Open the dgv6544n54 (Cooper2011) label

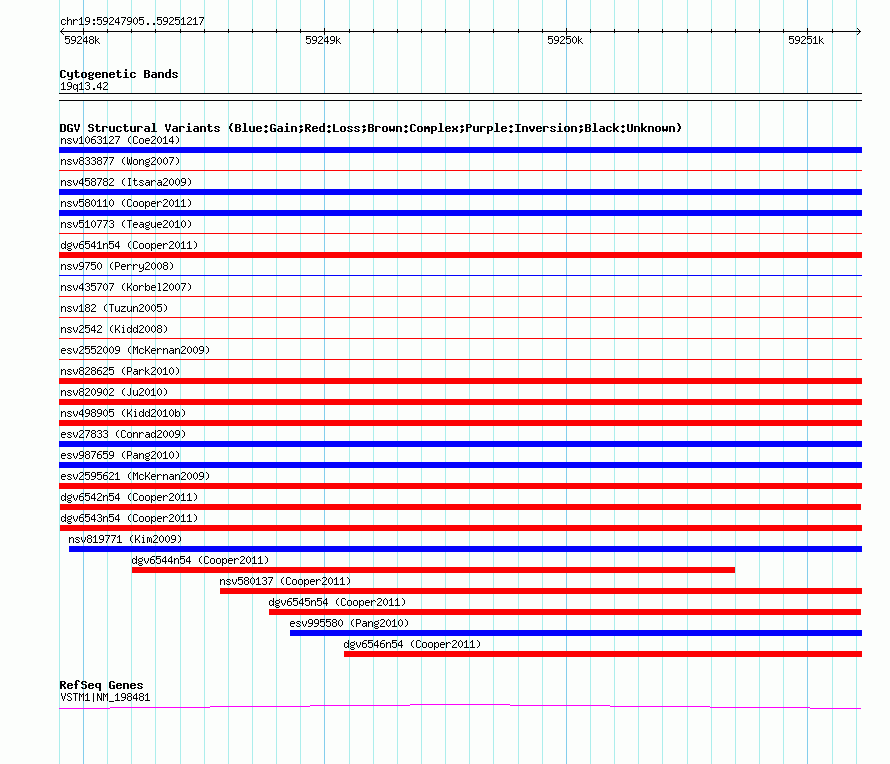coord(200,560)
